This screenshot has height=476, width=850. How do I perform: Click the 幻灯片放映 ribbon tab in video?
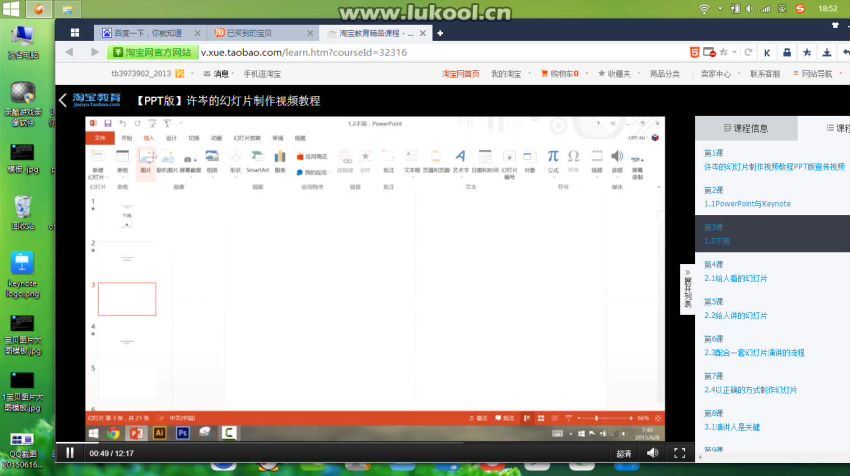point(247,138)
